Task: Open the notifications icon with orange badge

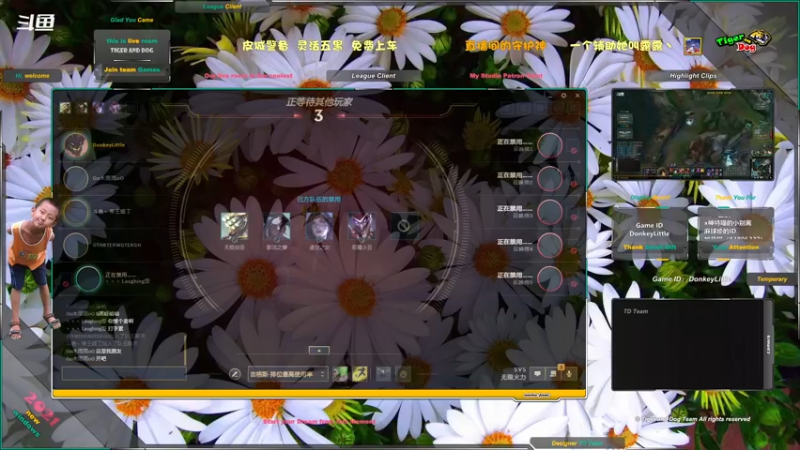Action: (x=554, y=373)
